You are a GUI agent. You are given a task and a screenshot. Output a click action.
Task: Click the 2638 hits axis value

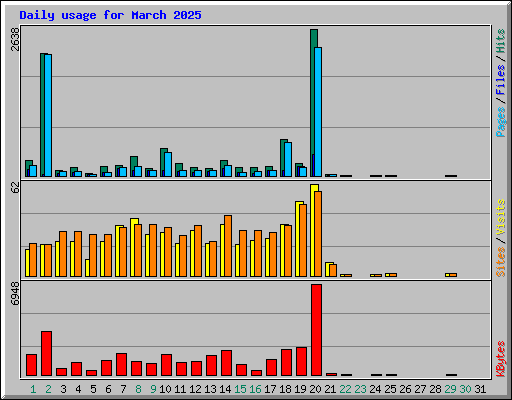[15, 39]
